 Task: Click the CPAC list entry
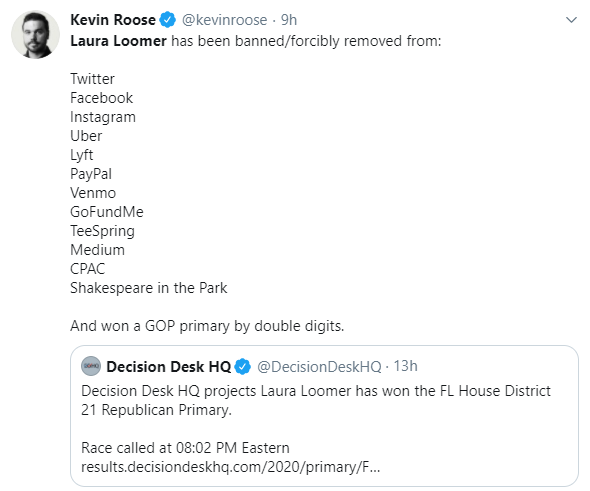[88, 269]
